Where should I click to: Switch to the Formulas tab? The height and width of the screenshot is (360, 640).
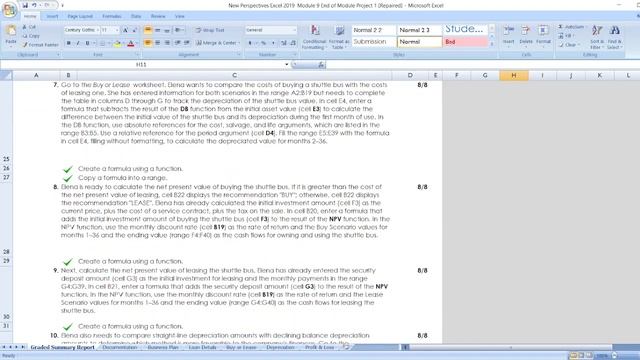click(112, 16)
